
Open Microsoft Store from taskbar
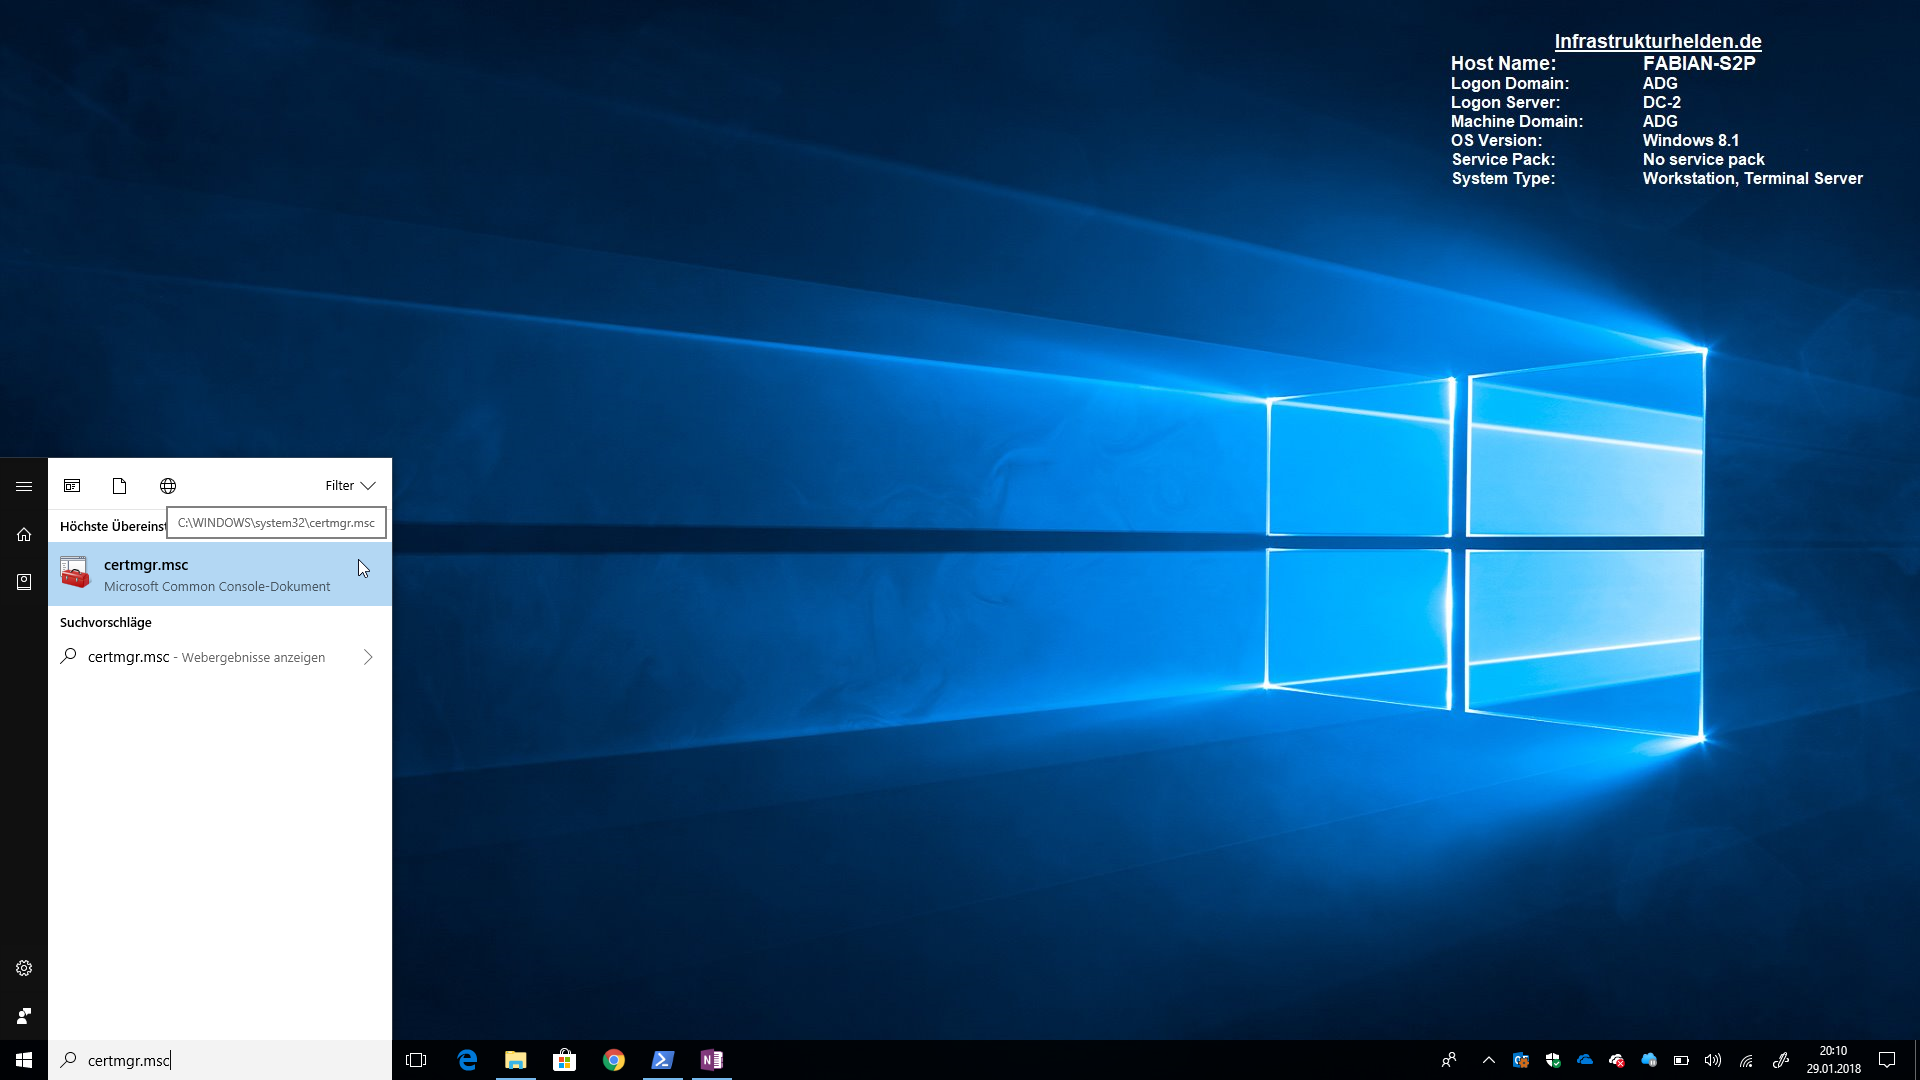pyautogui.click(x=565, y=1060)
